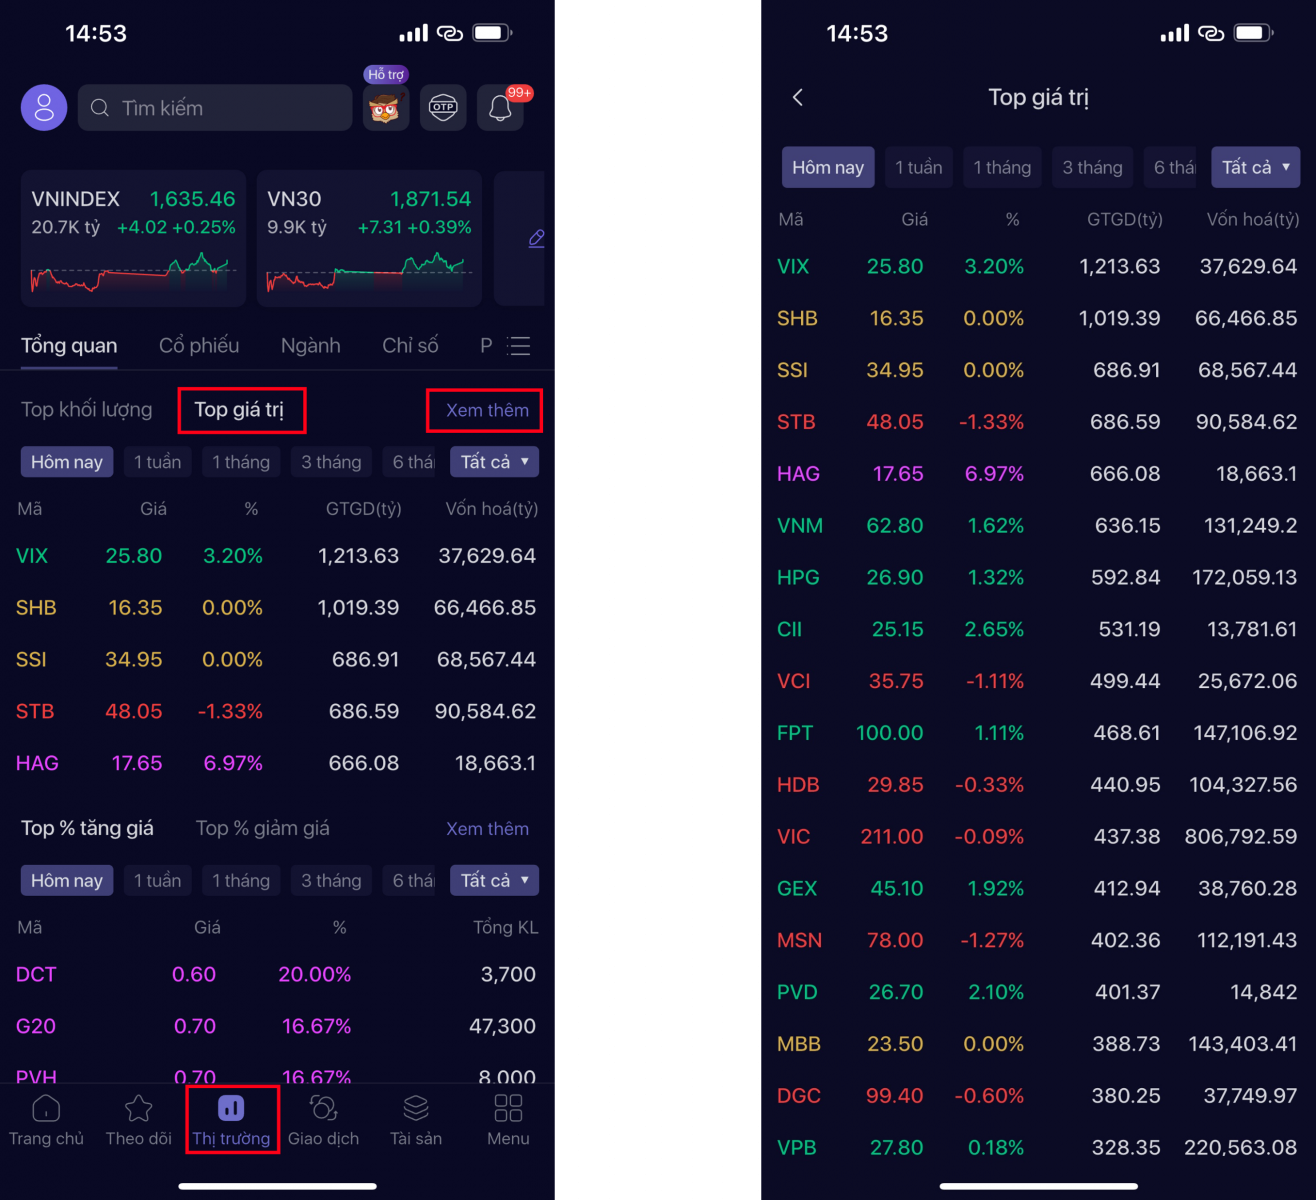Image resolution: width=1316 pixels, height=1200 pixels.
Task: Switch to Top % giảm giá tab
Action: (x=262, y=828)
